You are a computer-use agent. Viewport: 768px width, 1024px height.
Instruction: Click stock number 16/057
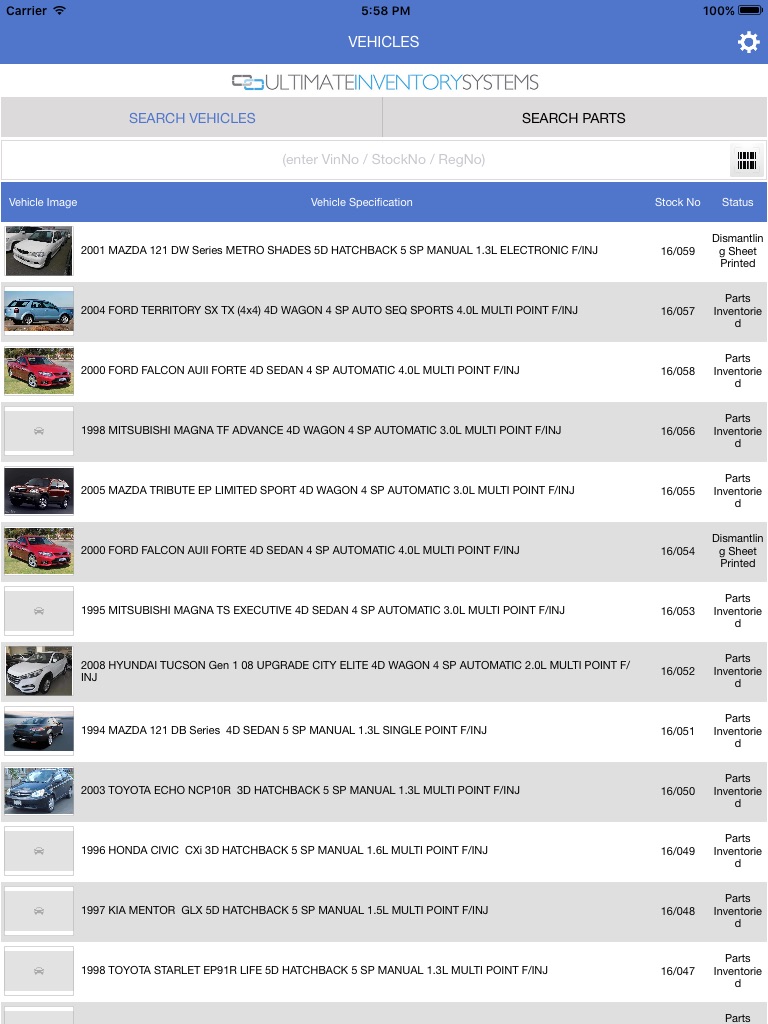[678, 312]
